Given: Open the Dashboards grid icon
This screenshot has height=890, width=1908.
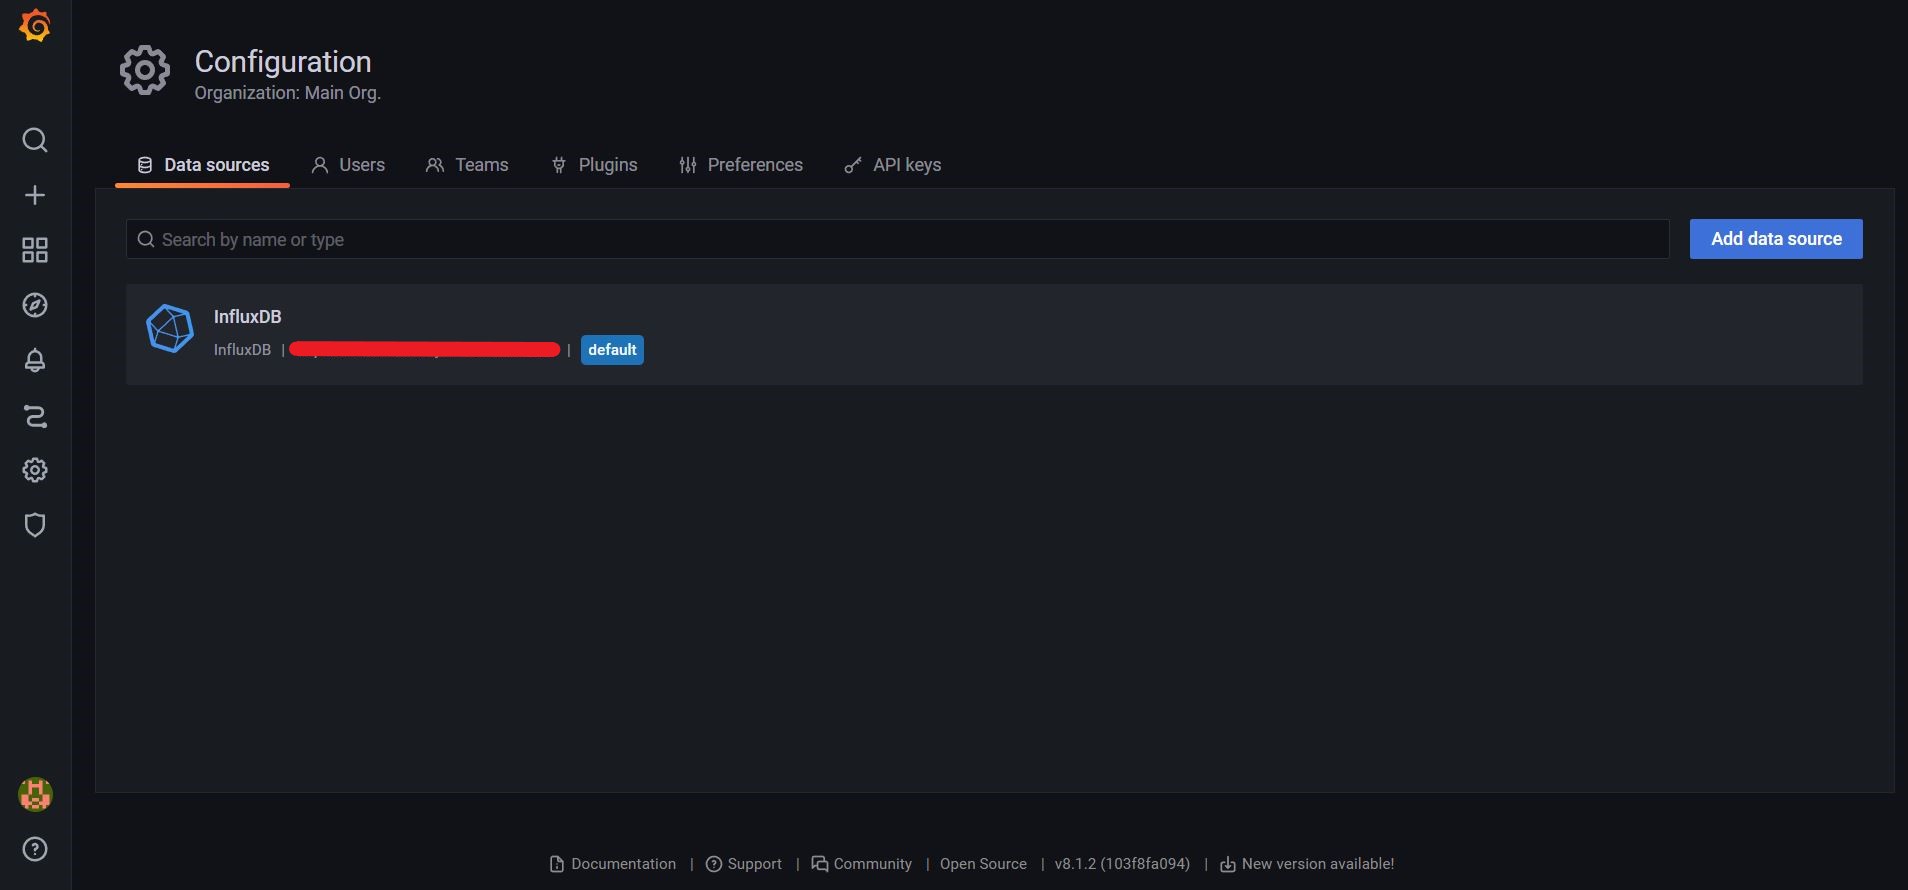Looking at the screenshot, I should click(x=35, y=250).
